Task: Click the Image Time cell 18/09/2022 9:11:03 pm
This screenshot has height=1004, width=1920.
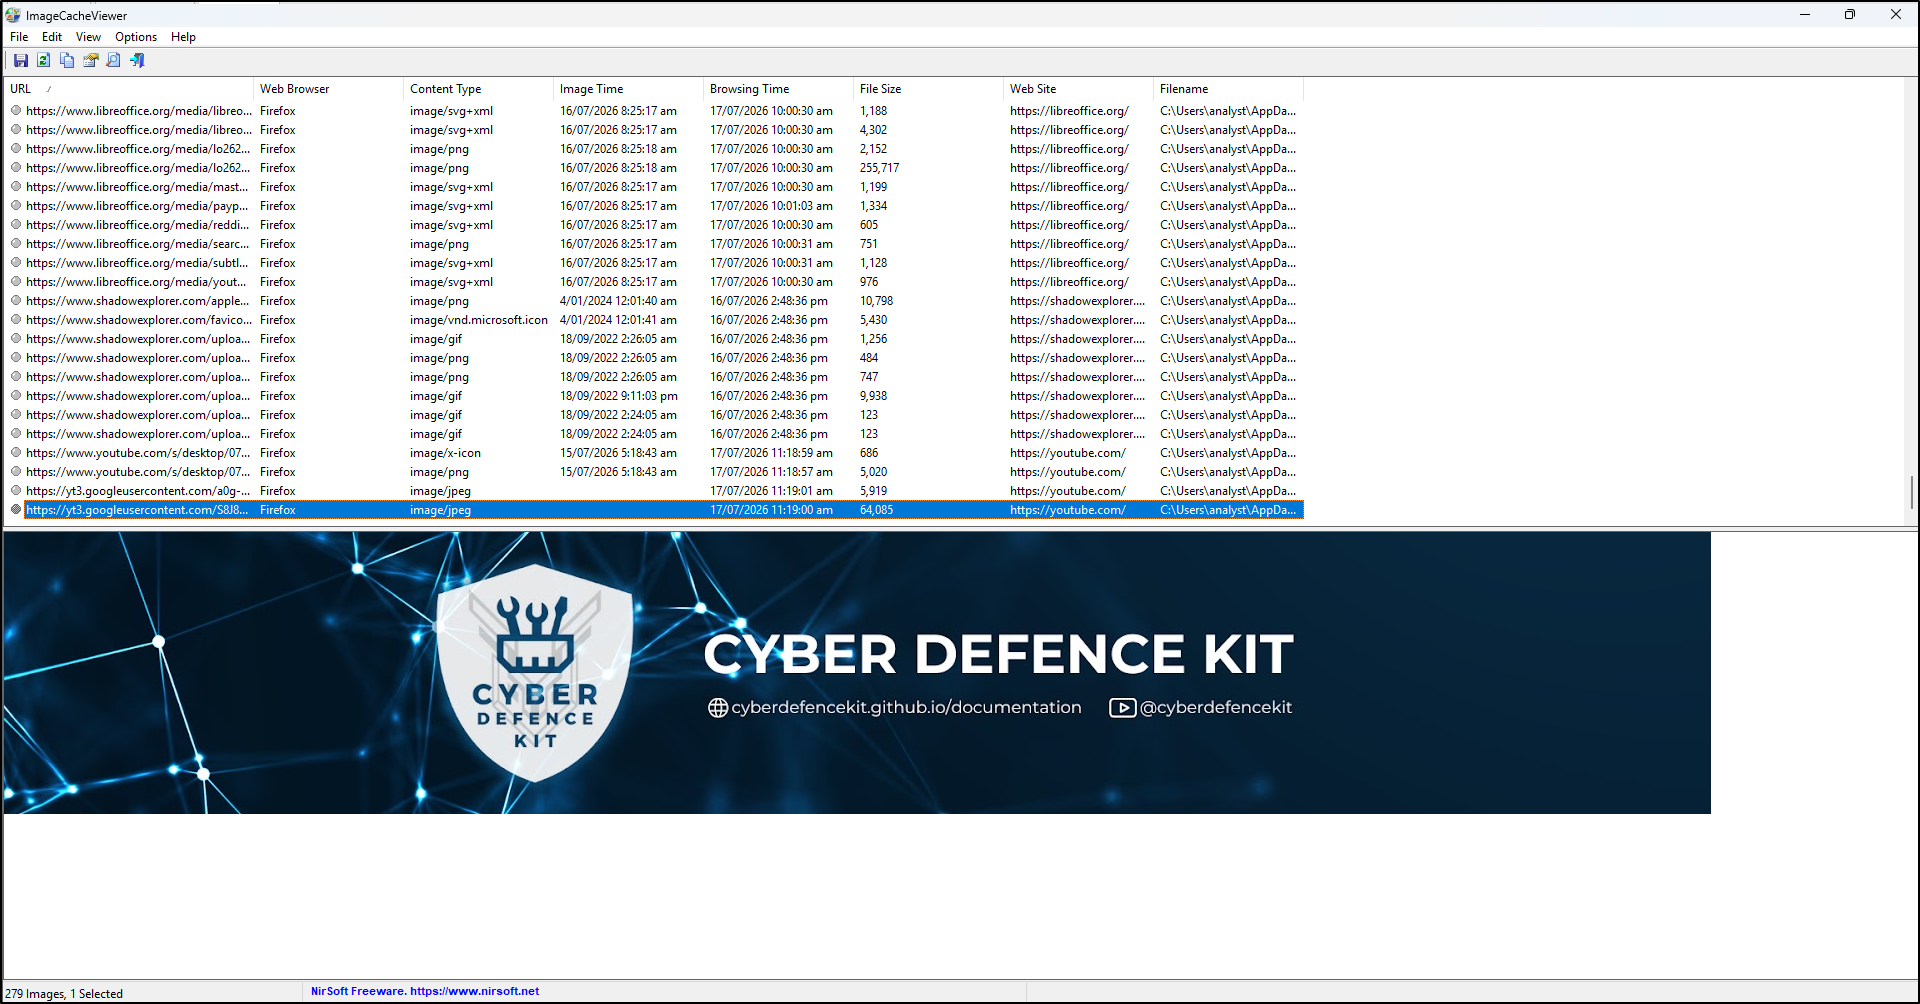Action: (619, 396)
